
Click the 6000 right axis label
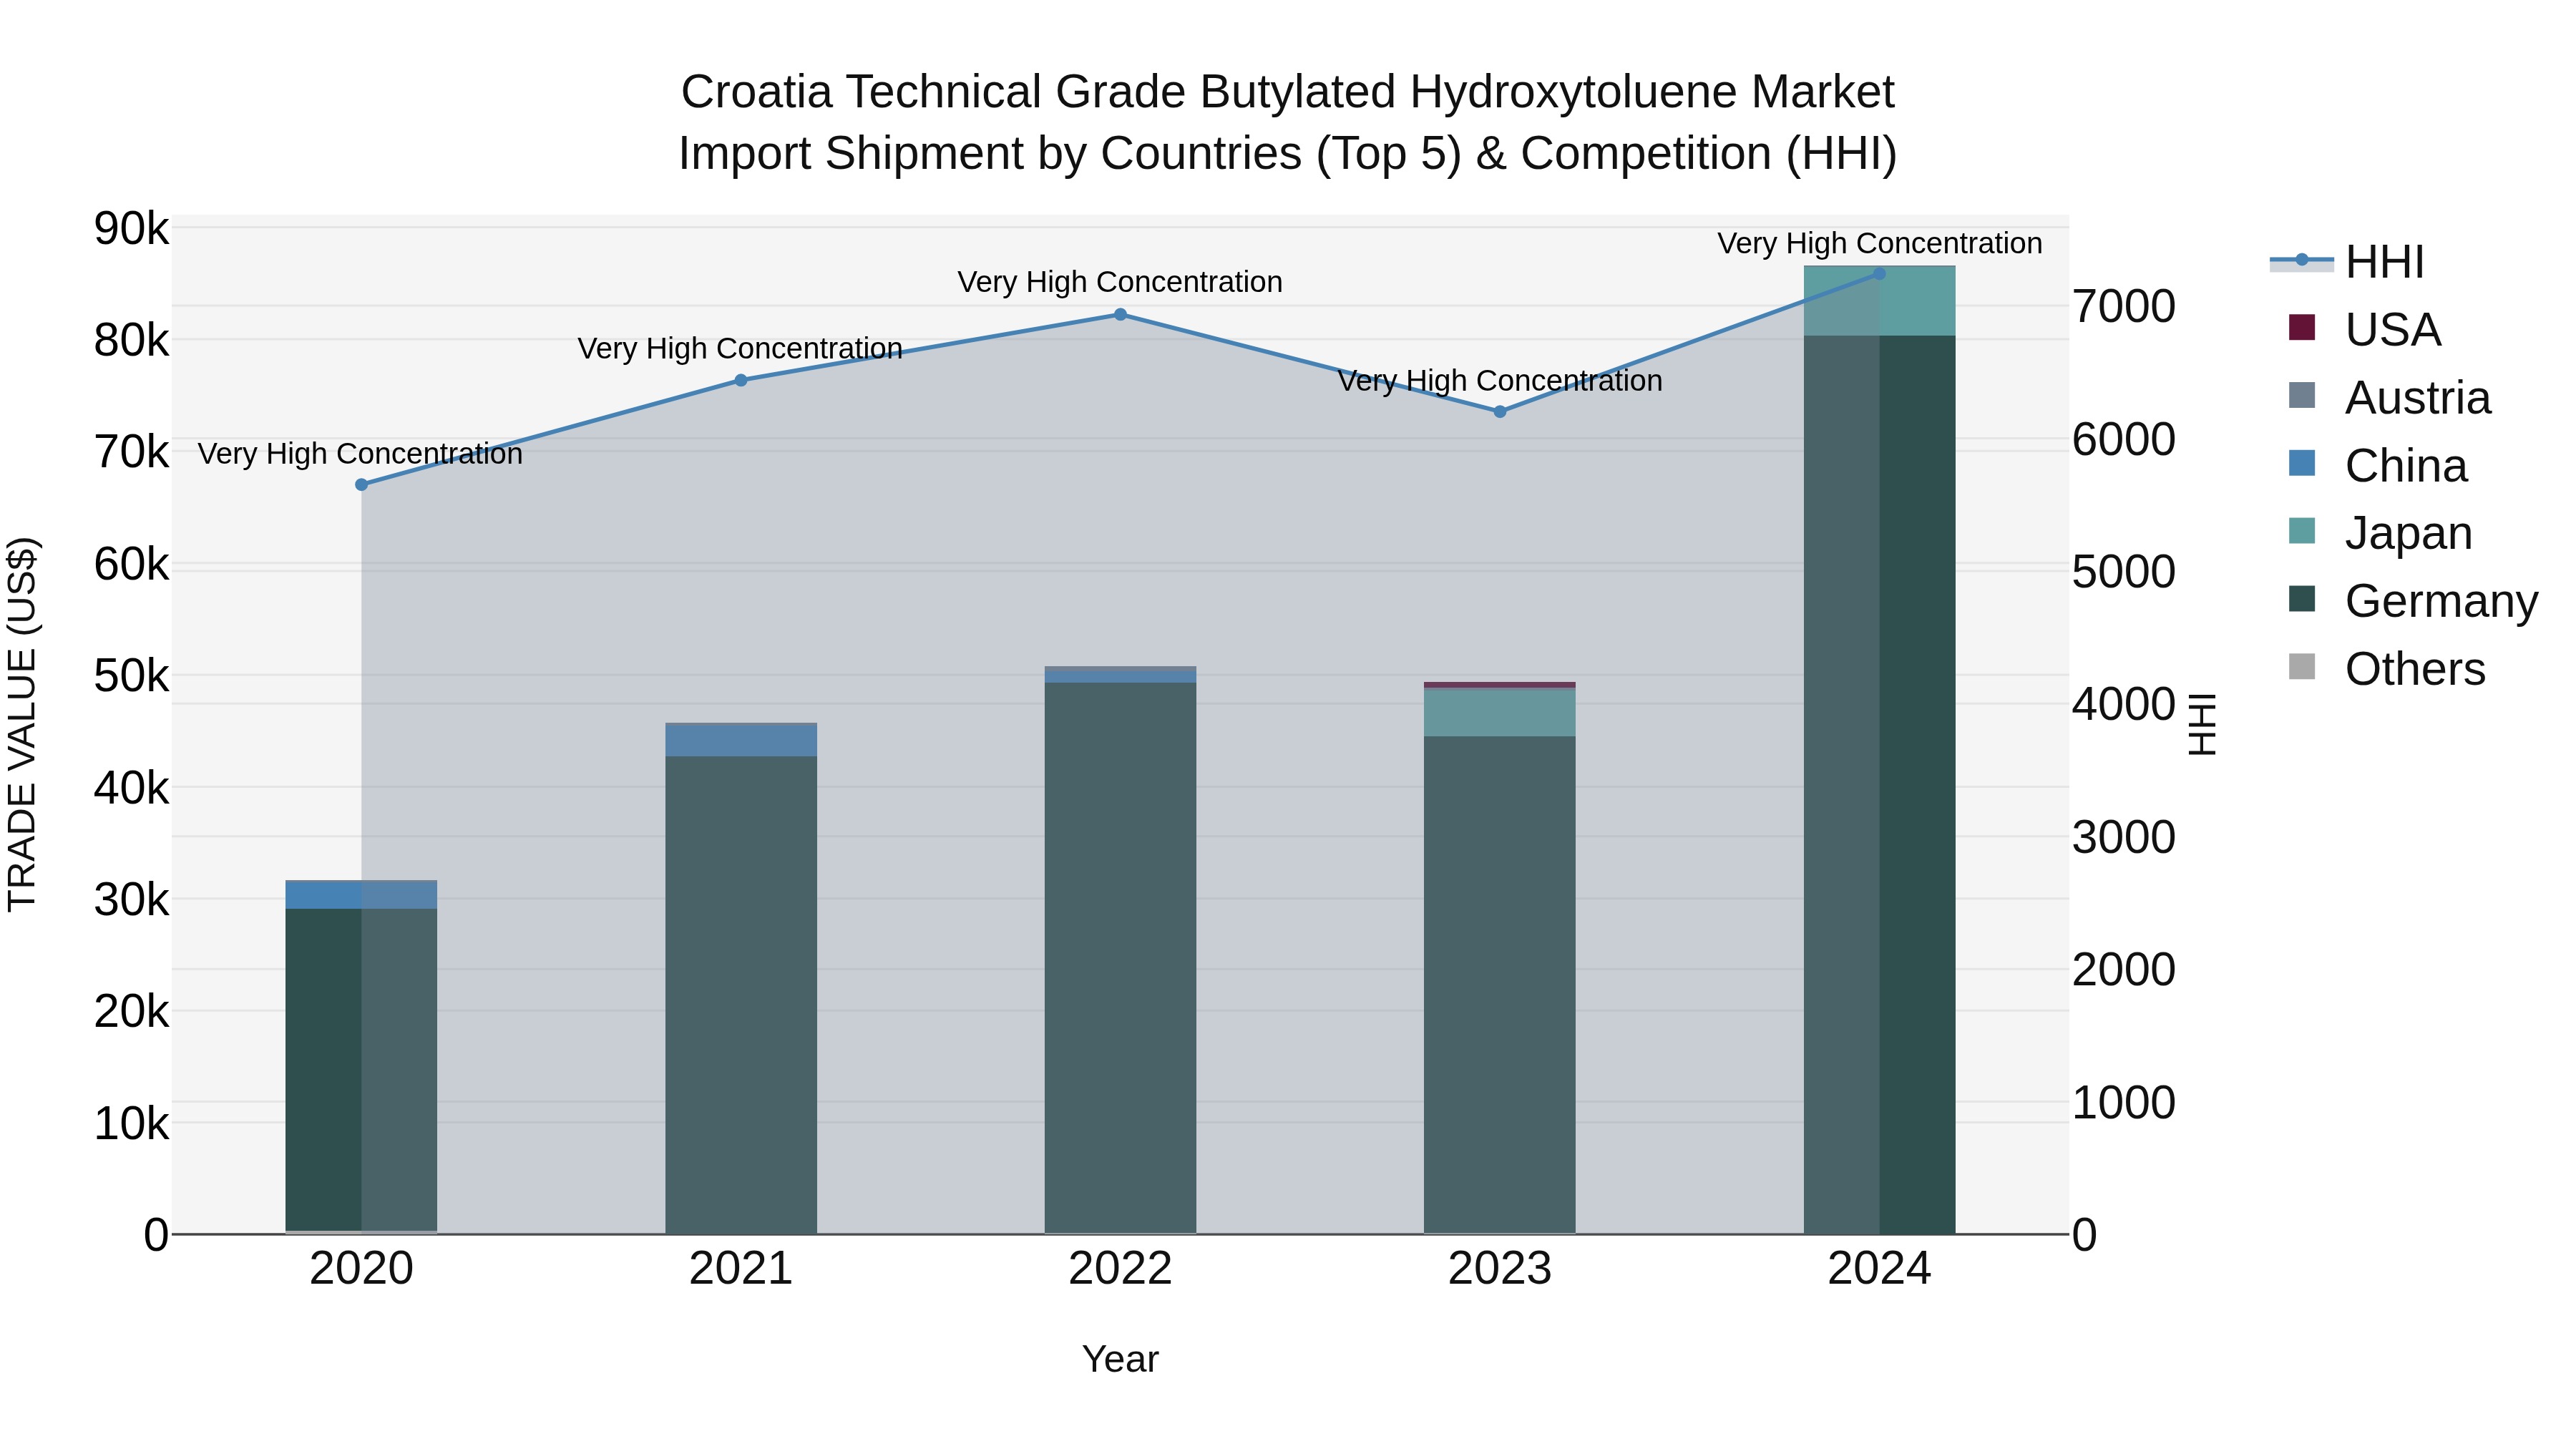[2124, 440]
